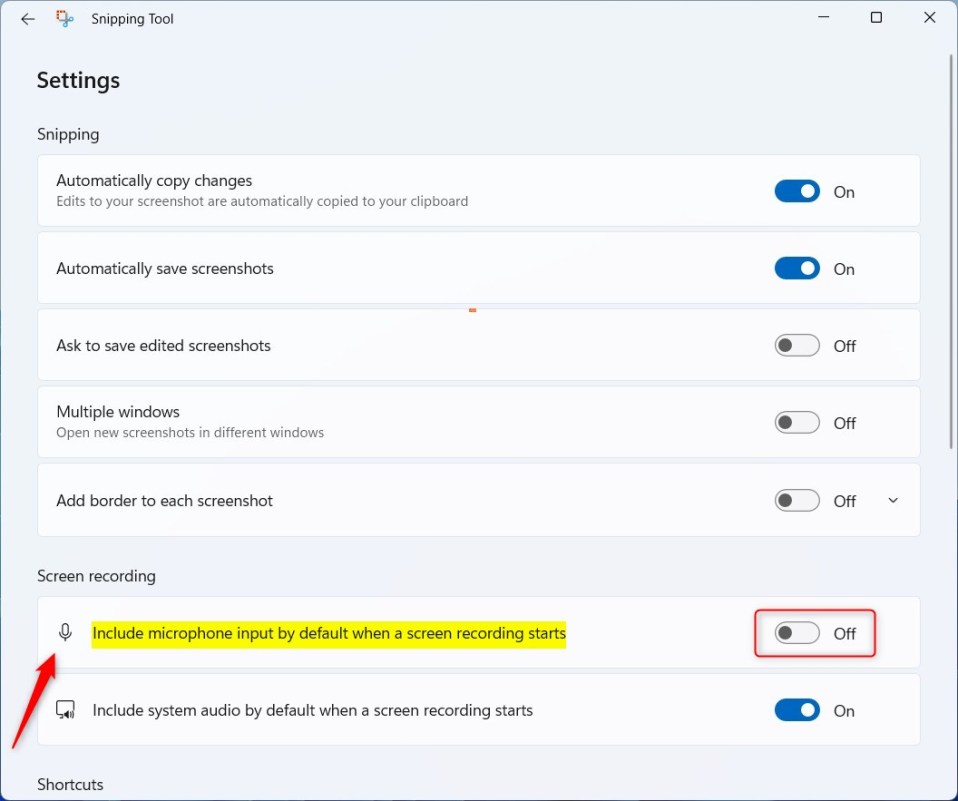Expand the Add border options chevron
Screen dimensions: 958x801
(893, 500)
